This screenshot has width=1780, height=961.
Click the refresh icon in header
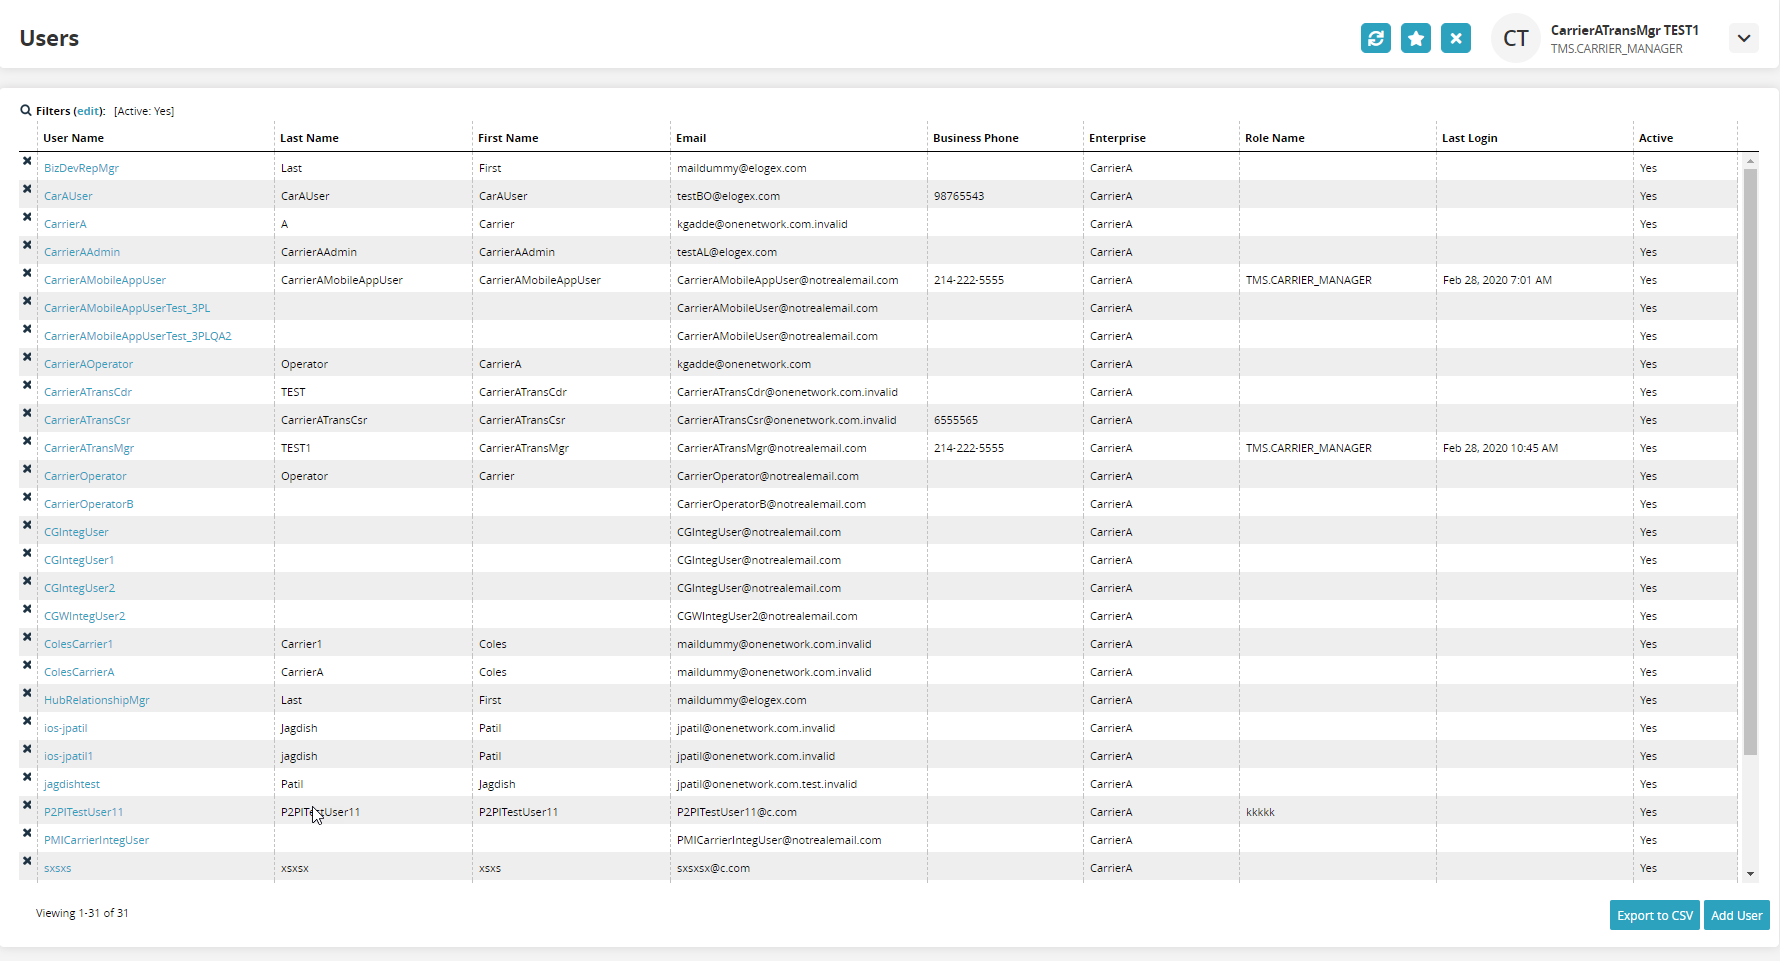point(1376,38)
